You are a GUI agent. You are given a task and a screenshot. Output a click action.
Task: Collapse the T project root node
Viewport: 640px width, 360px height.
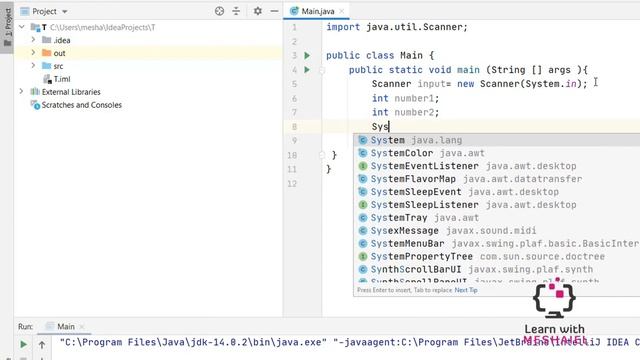click(x=22, y=27)
